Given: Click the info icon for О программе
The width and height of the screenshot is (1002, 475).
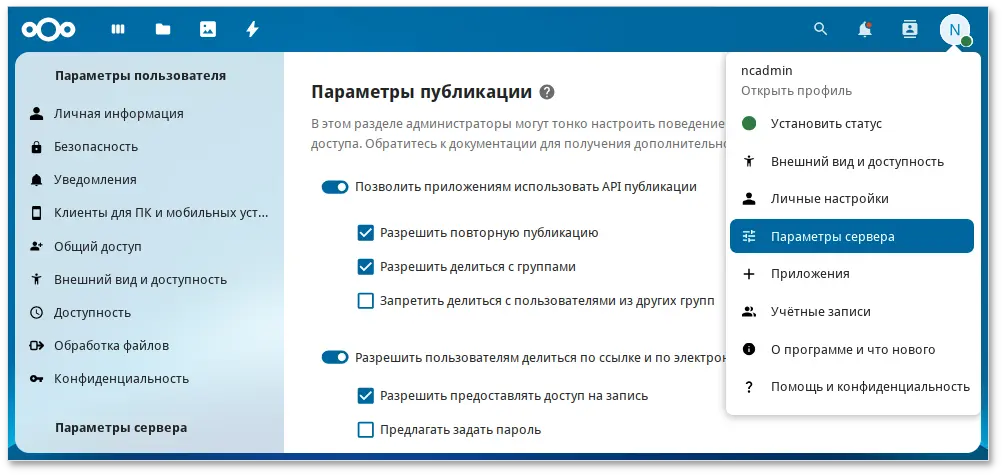Looking at the screenshot, I should (x=749, y=350).
